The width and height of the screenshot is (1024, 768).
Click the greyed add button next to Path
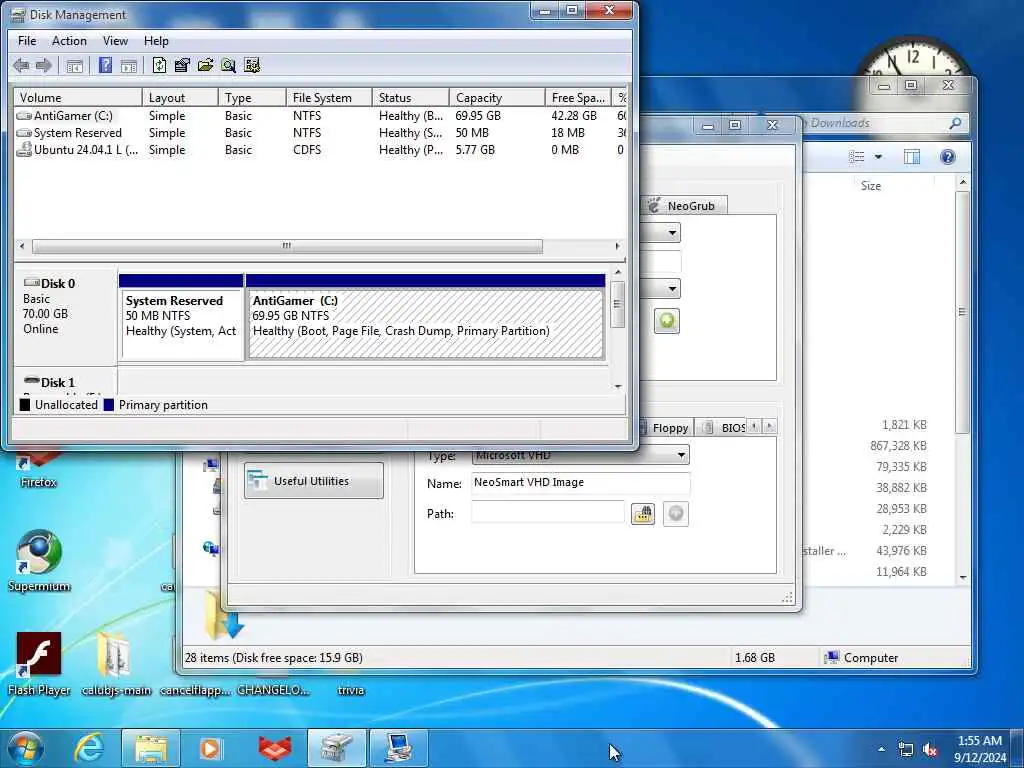point(676,514)
